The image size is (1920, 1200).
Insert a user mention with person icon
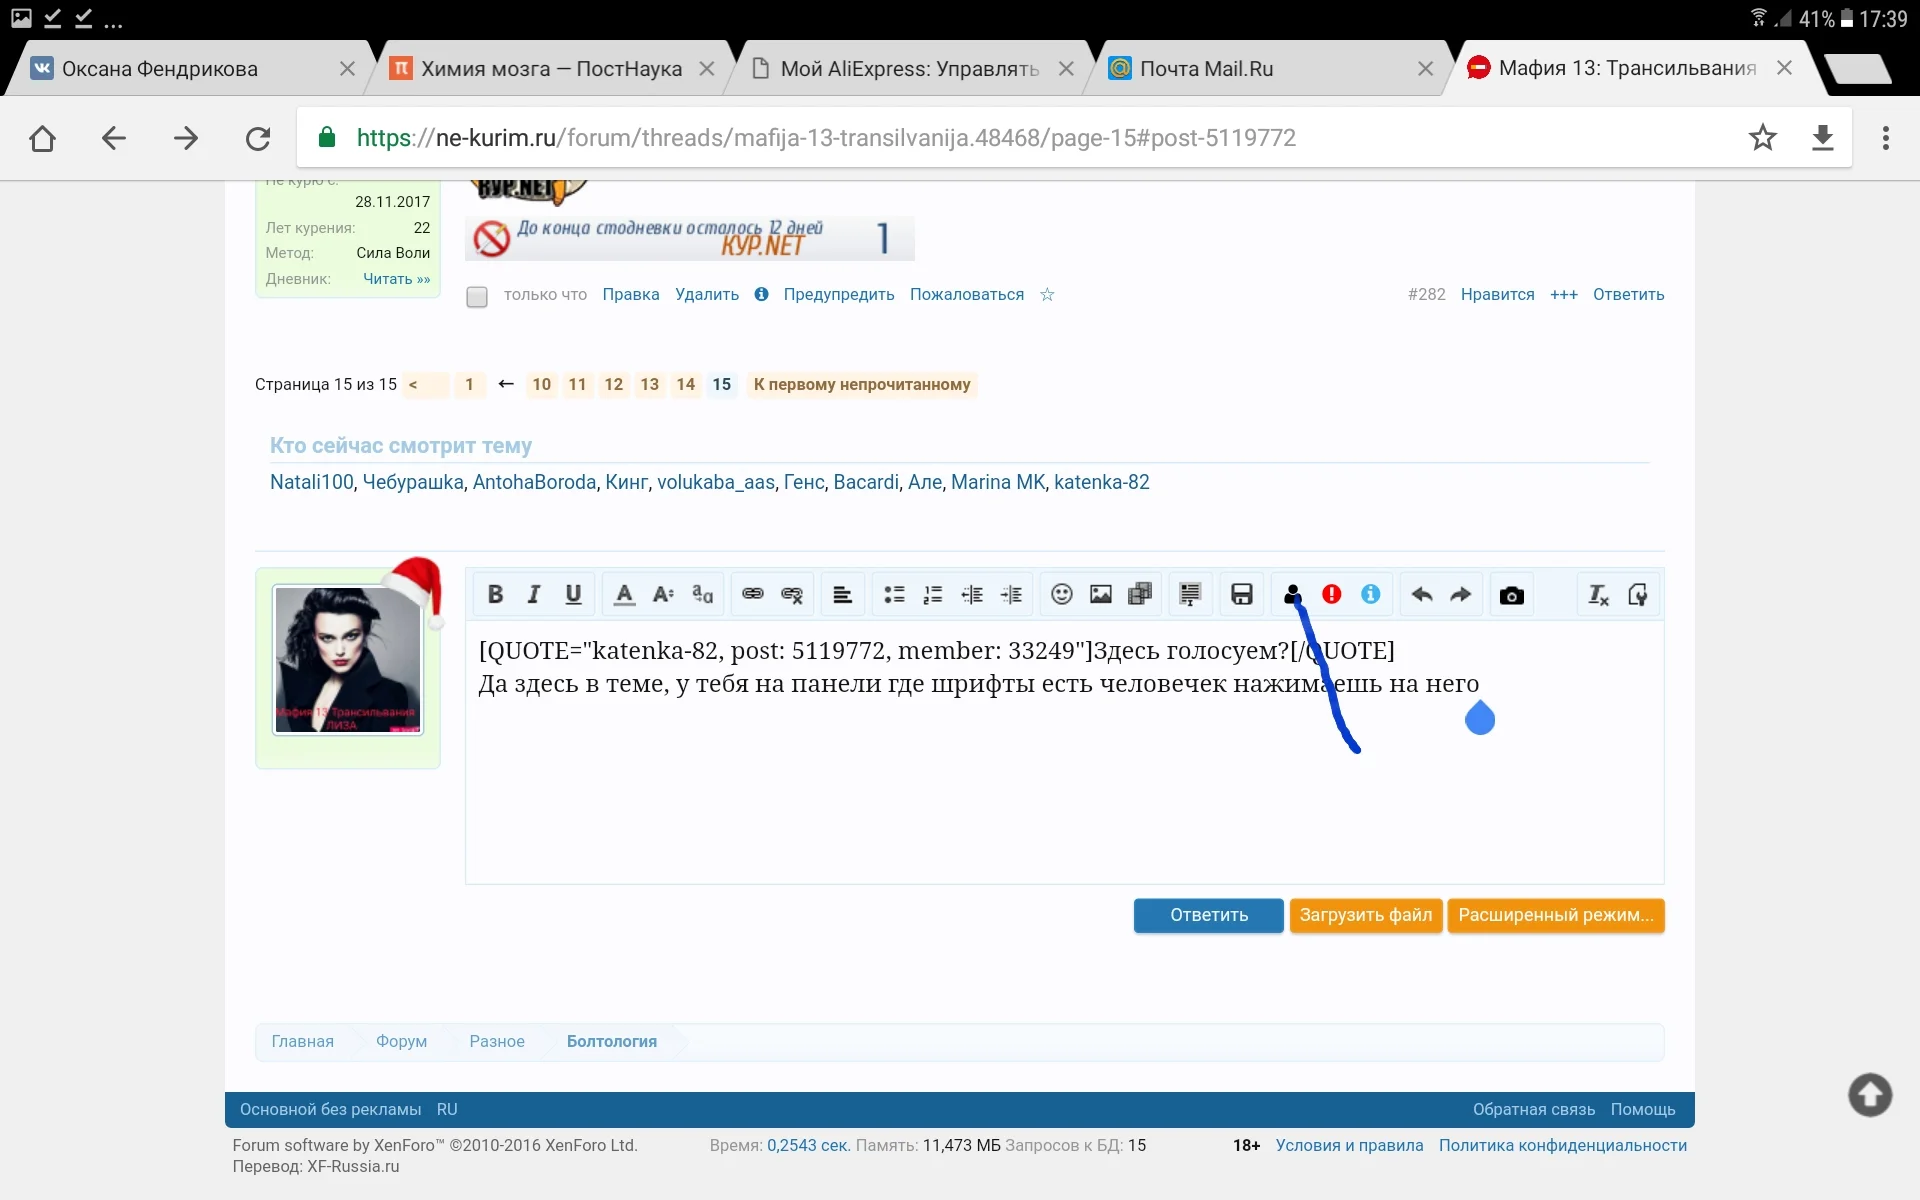tap(1292, 594)
